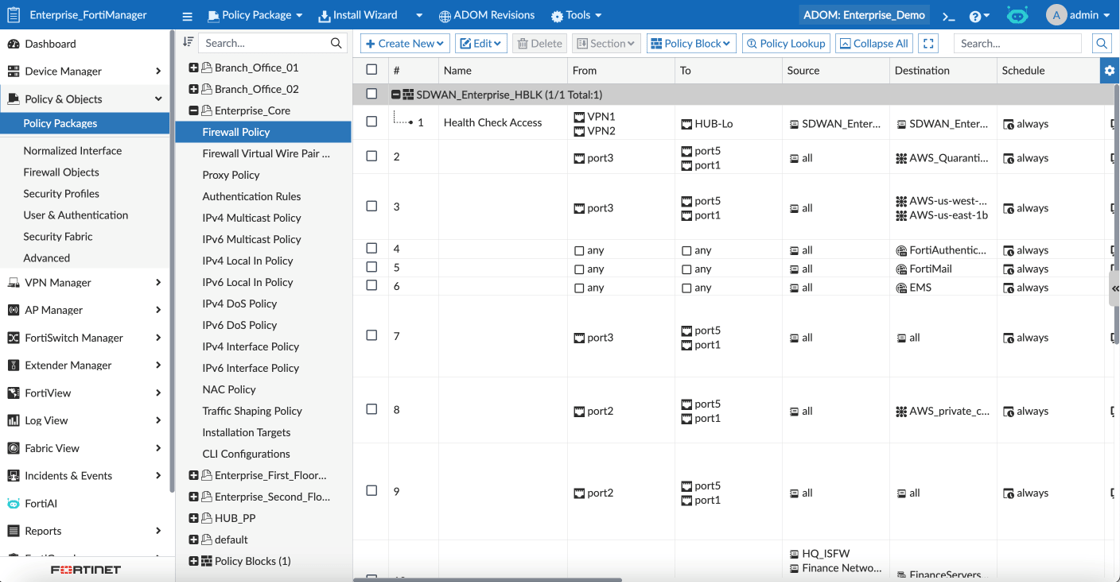The height and width of the screenshot is (582, 1120).
Task: Click the AWS-us-east-1b destination entry
Action: click(942, 216)
